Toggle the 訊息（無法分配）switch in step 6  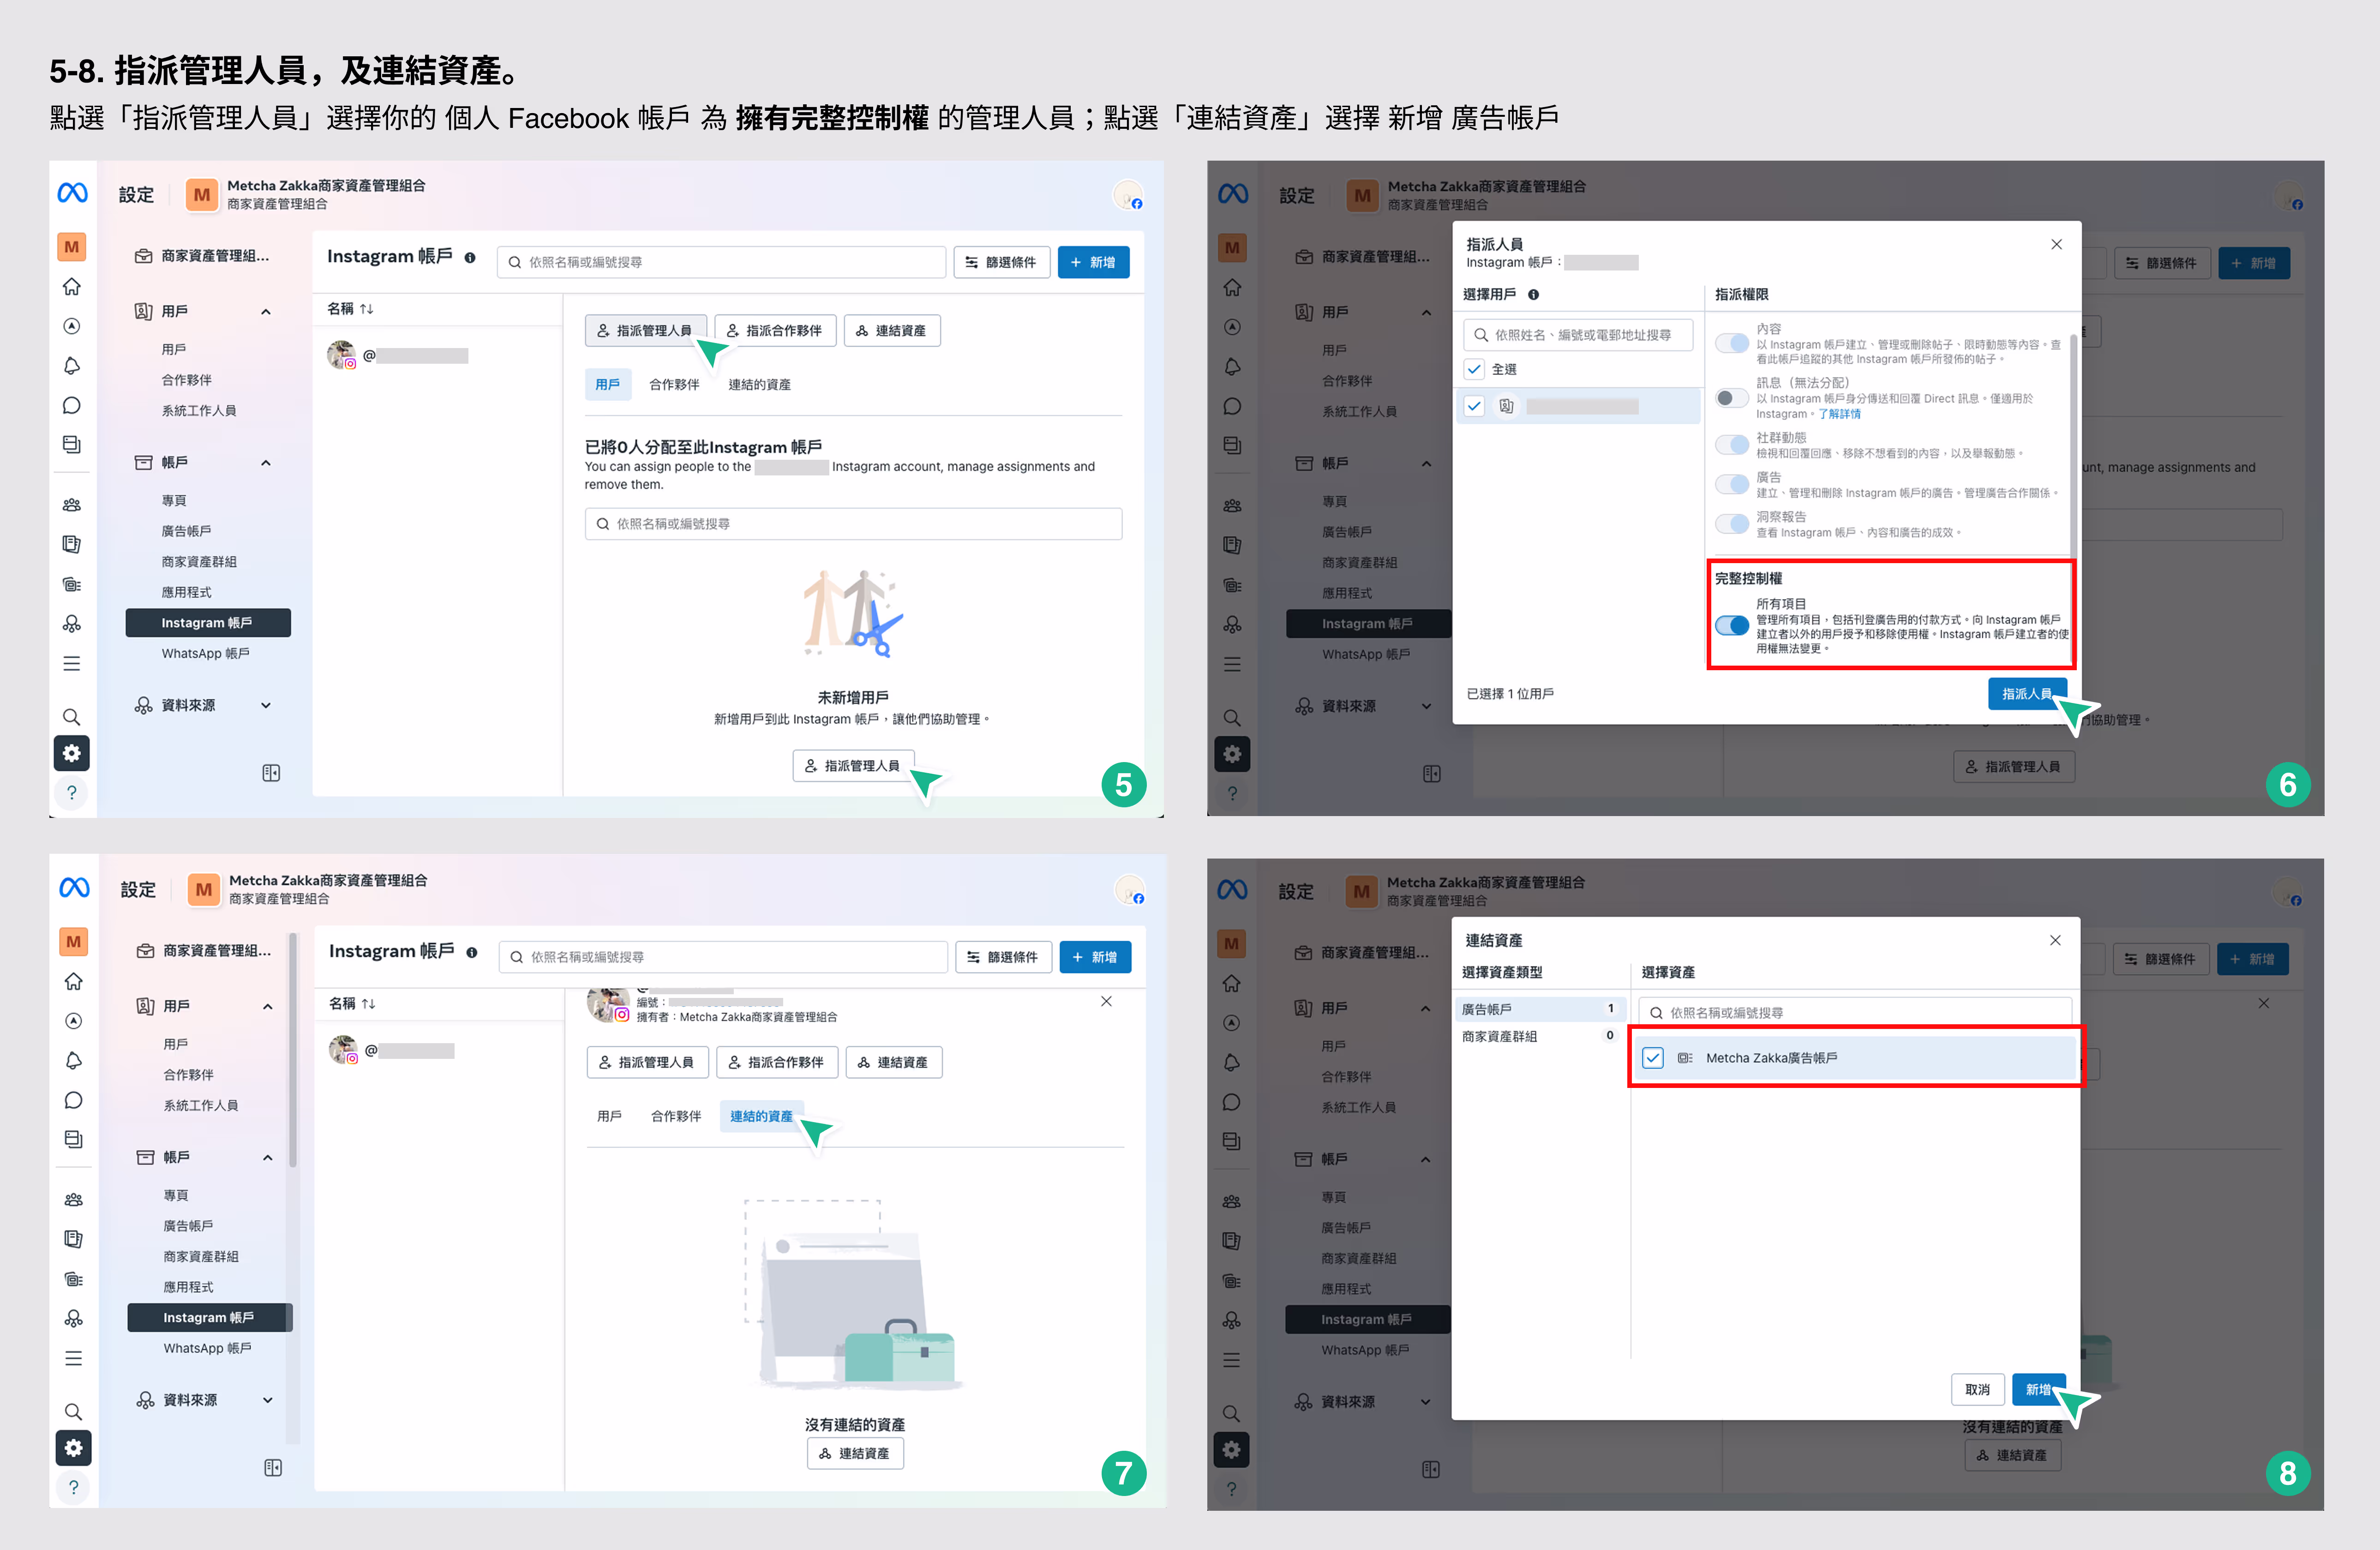1732,398
